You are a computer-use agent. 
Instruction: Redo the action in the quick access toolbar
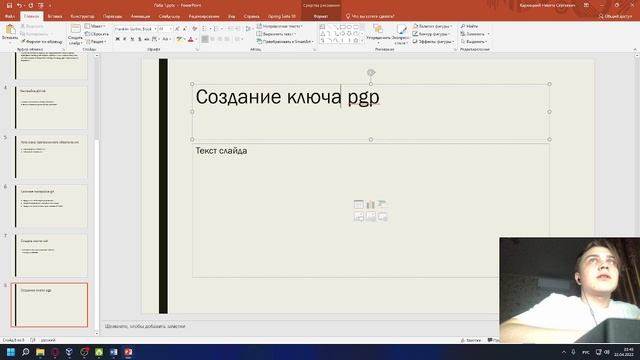pos(31,5)
